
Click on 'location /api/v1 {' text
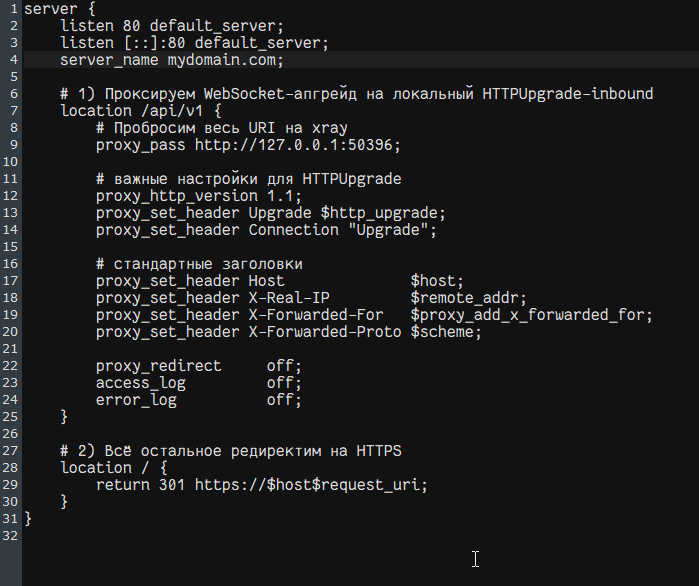coord(140,111)
